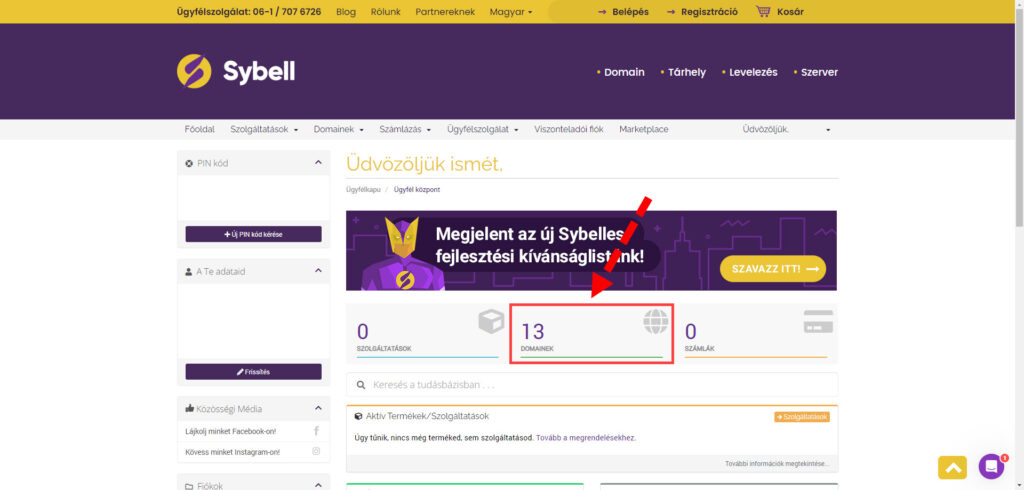Click the SZAVAZZ ITT! banner button

tap(773, 269)
